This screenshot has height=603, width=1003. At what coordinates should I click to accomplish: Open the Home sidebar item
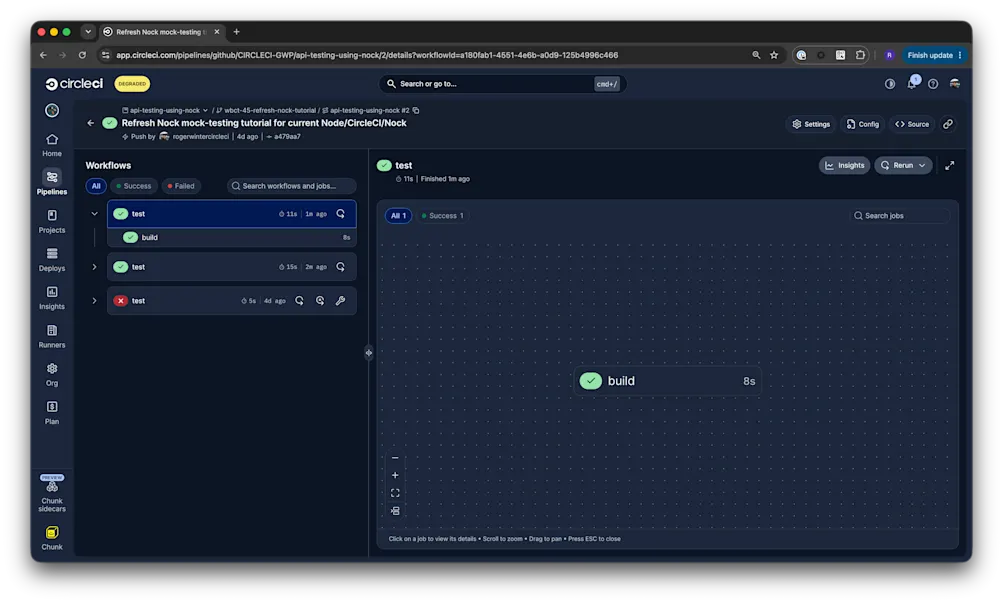[52, 145]
